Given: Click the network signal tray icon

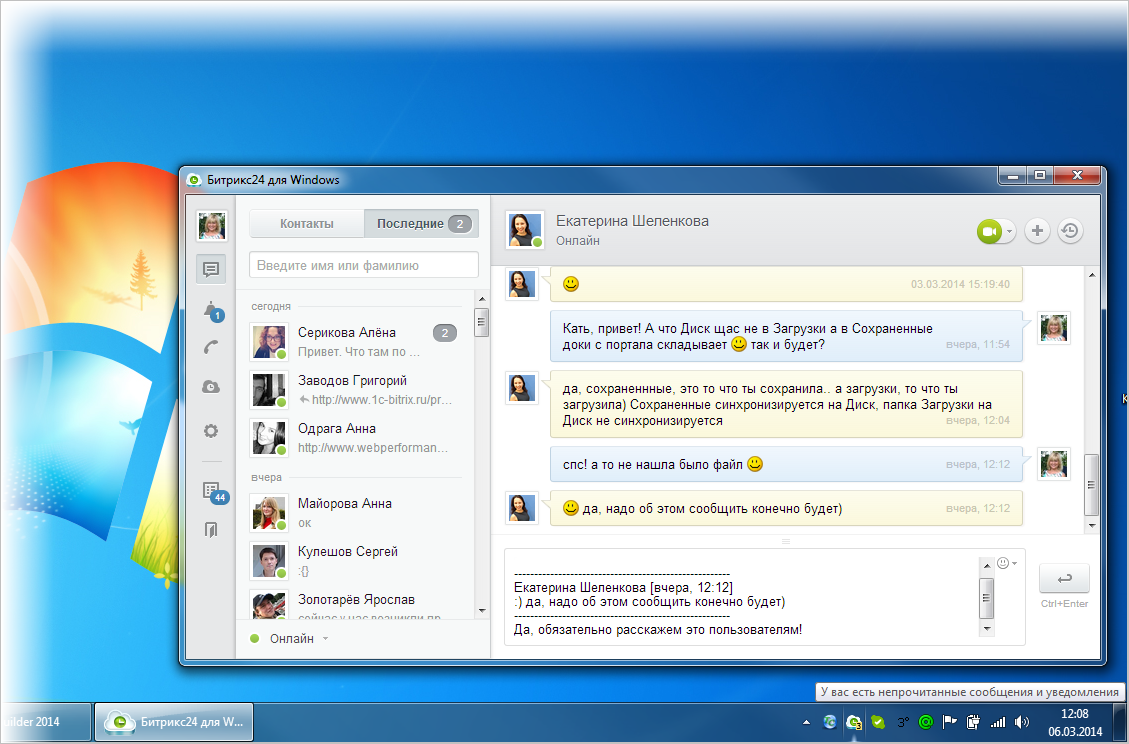Looking at the screenshot, I should [x=997, y=722].
